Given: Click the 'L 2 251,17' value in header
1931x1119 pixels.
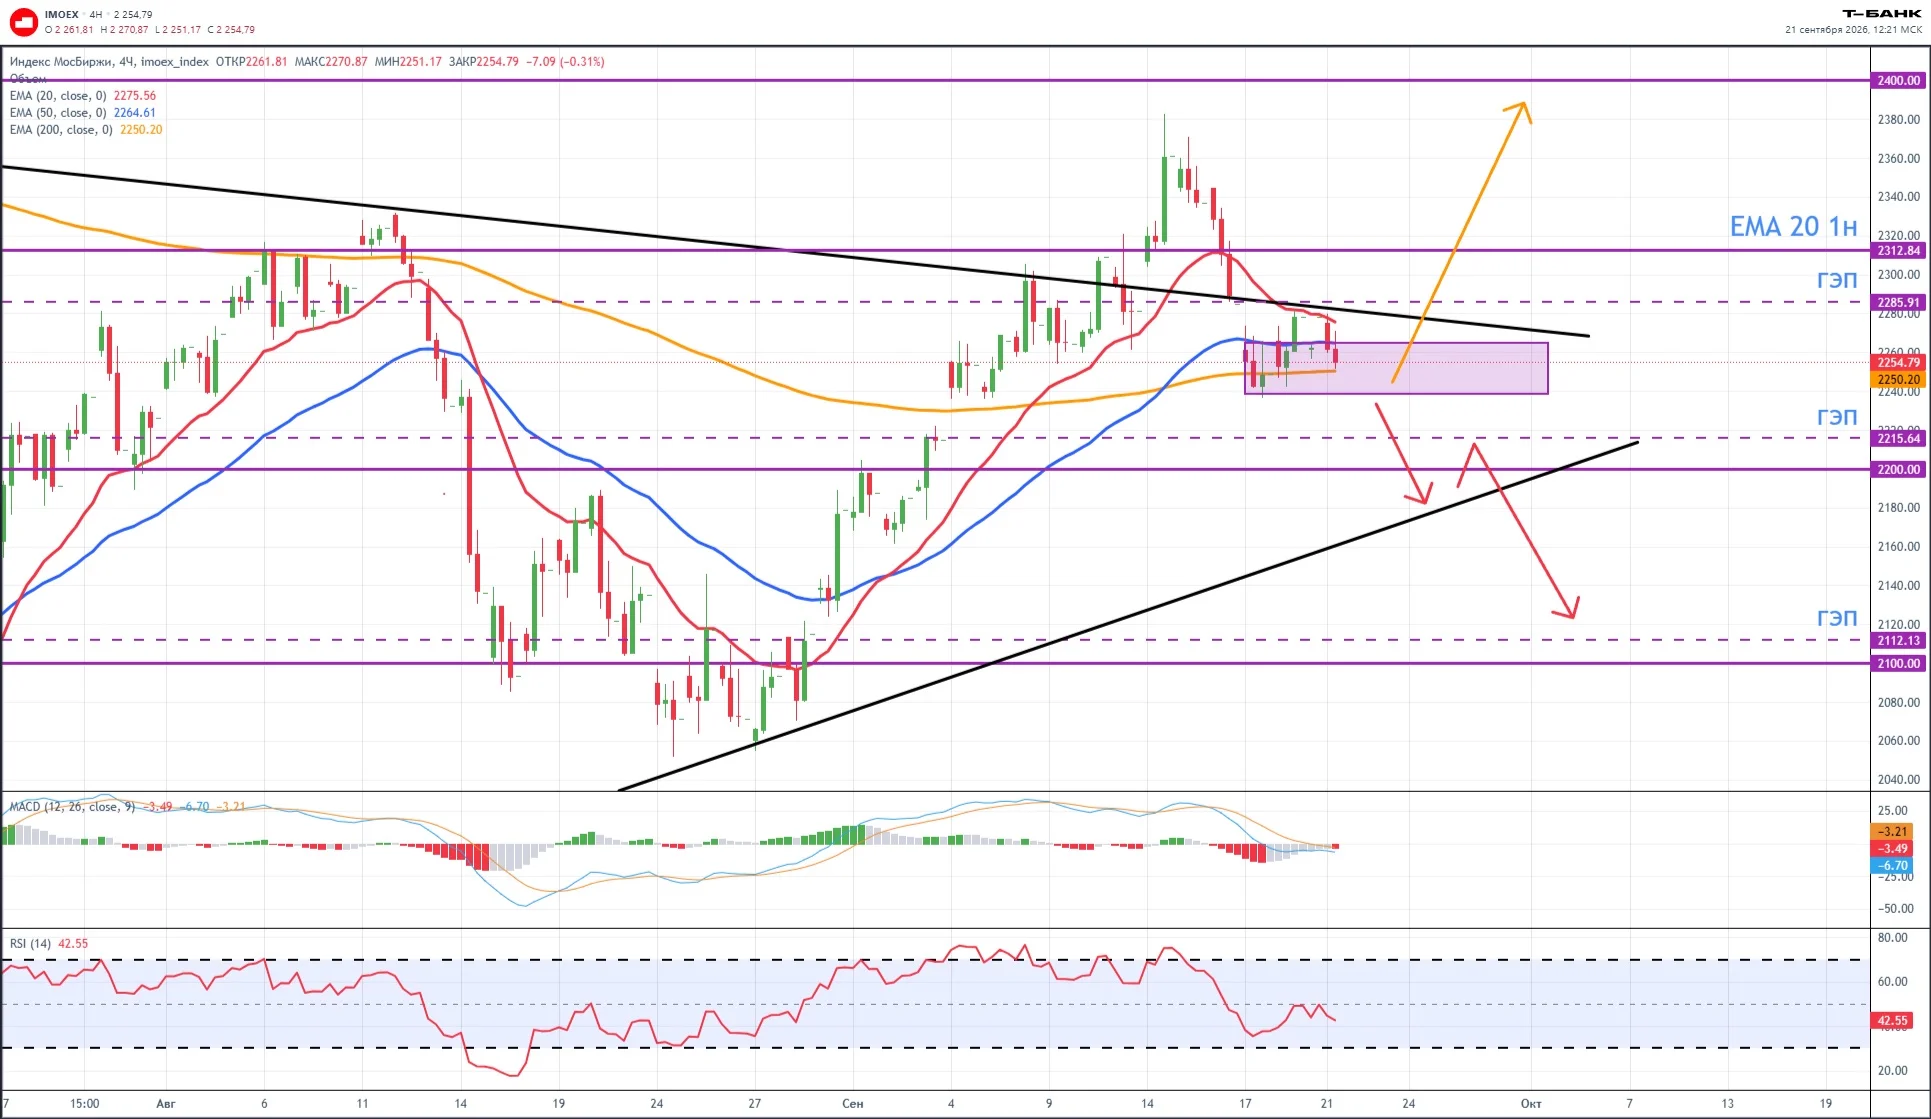Looking at the screenshot, I should (178, 29).
